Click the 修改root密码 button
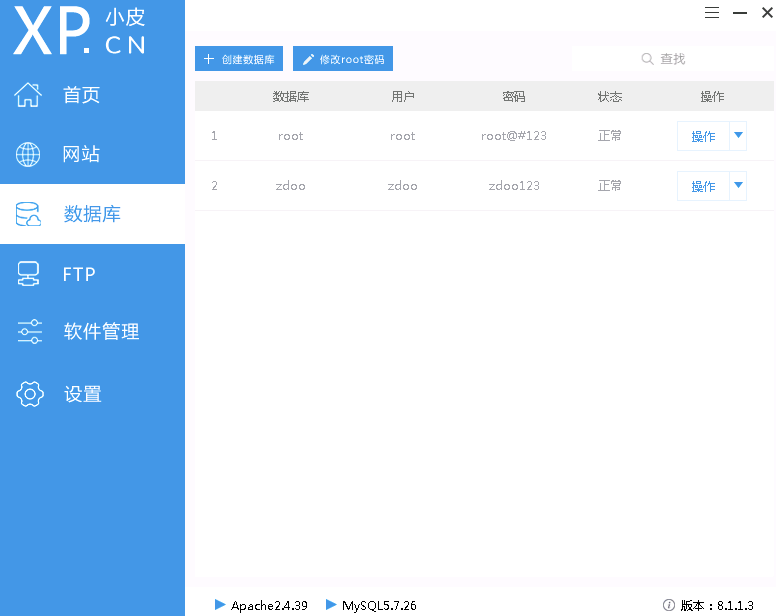This screenshot has height=616, width=776. [x=343, y=59]
